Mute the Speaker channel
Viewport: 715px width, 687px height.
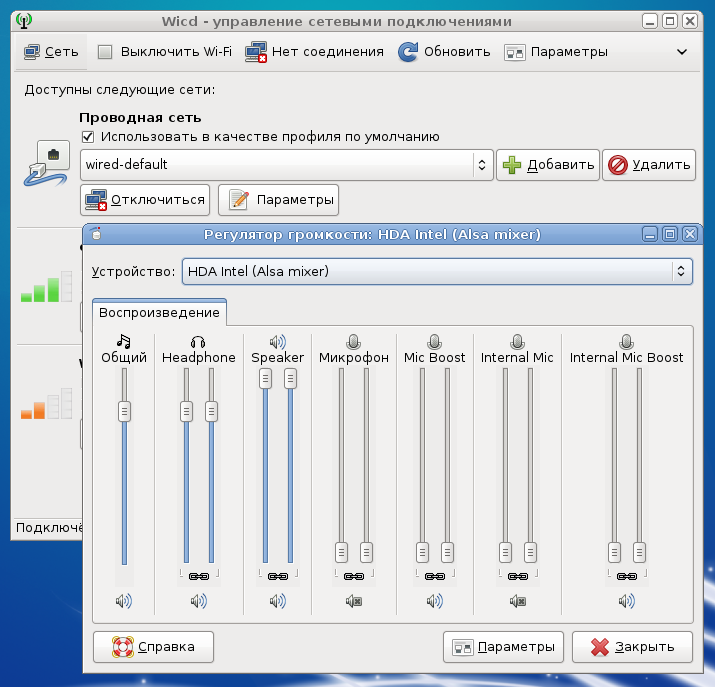click(277, 601)
